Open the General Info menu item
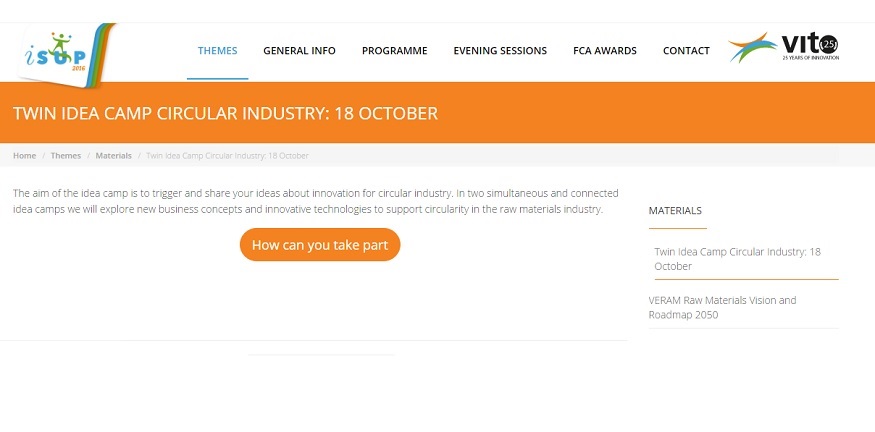Image resolution: width=875 pixels, height=432 pixels. [x=299, y=51]
